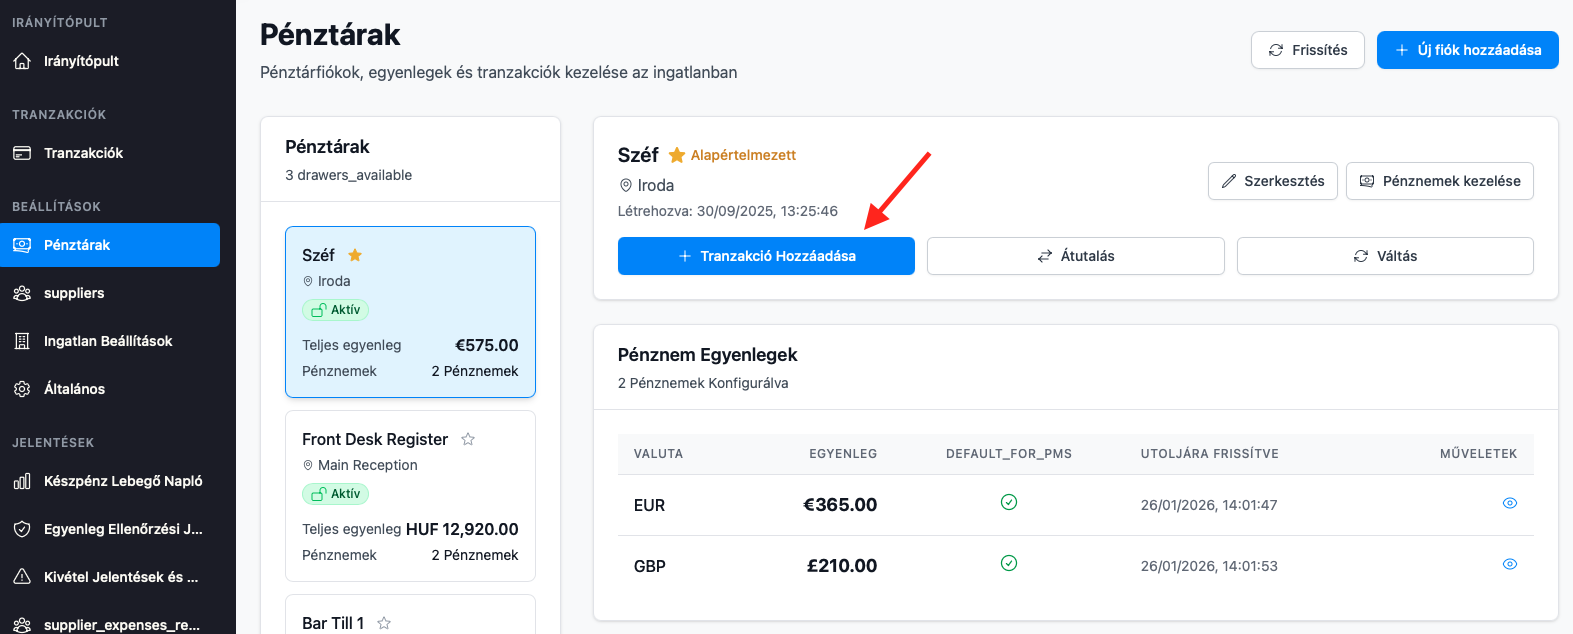Click the suppliers people icon

(22, 293)
